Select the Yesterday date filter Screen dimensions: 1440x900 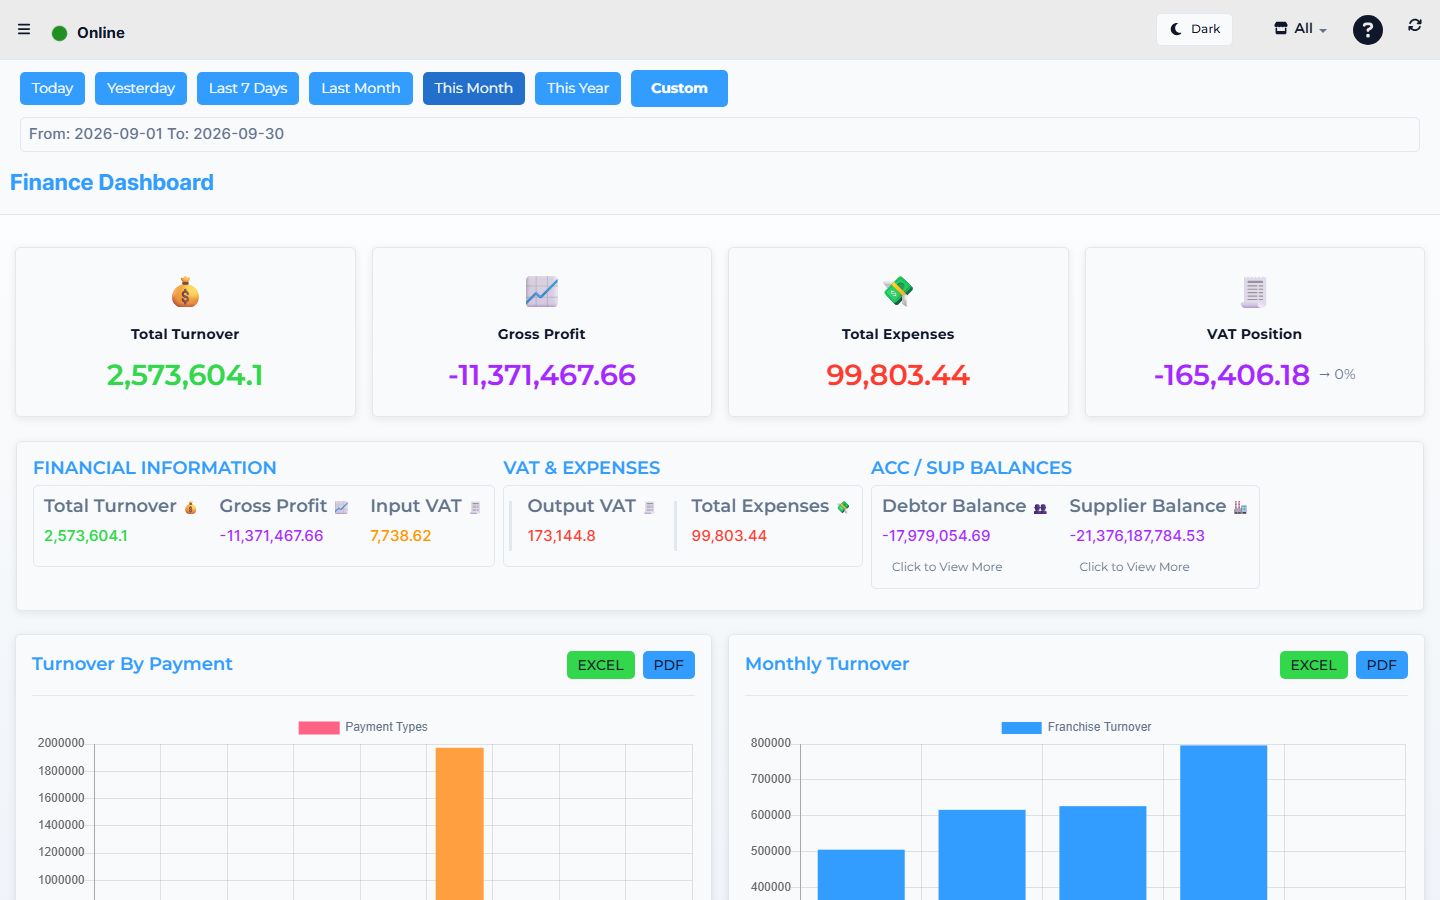pyautogui.click(x=141, y=88)
